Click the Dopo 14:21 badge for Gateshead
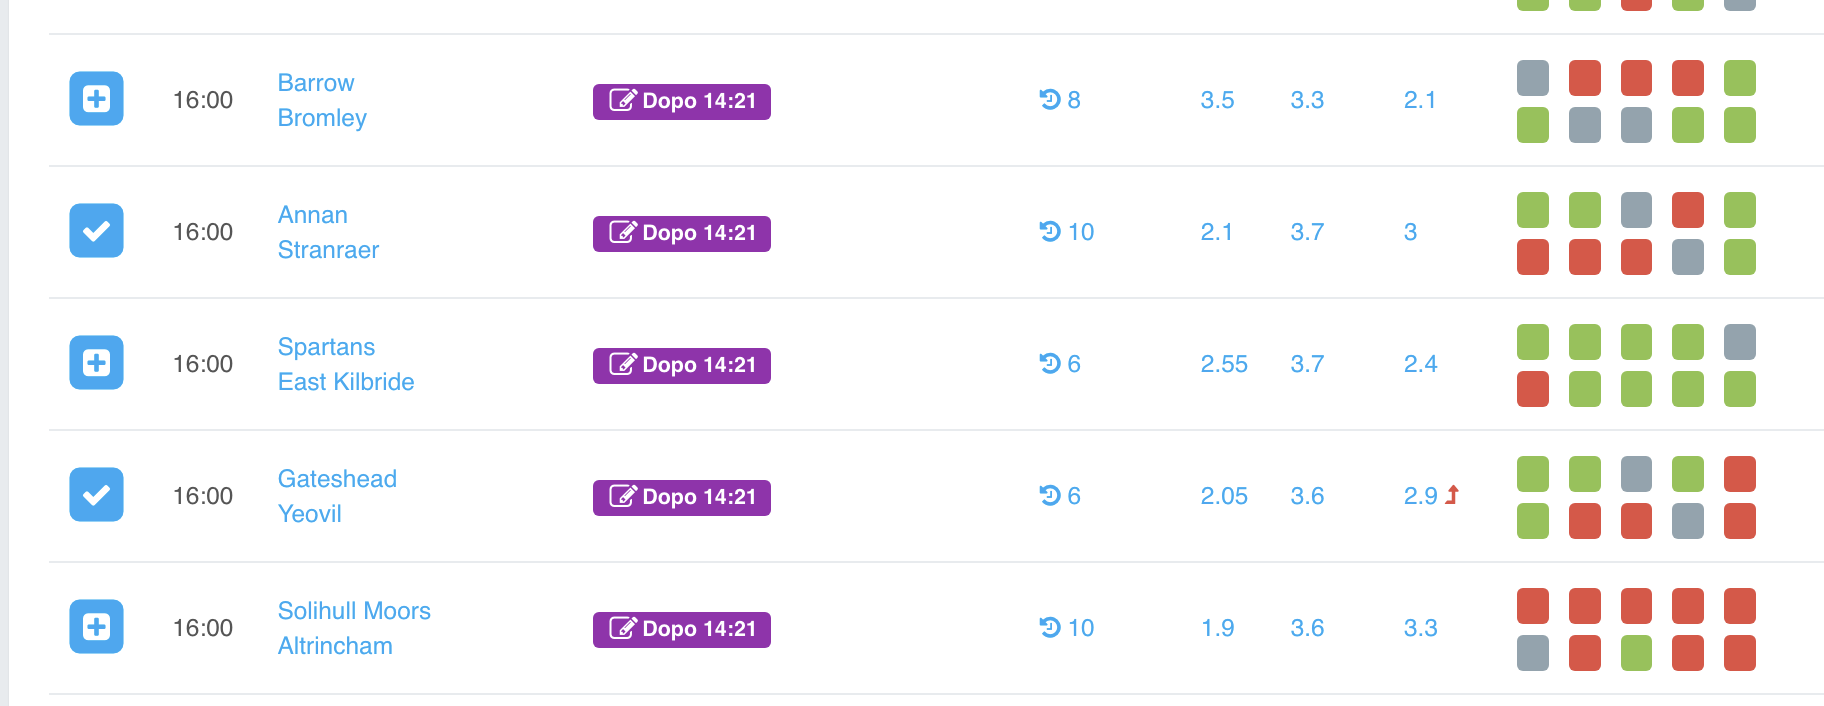The width and height of the screenshot is (1824, 706). click(x=681, y=497)
